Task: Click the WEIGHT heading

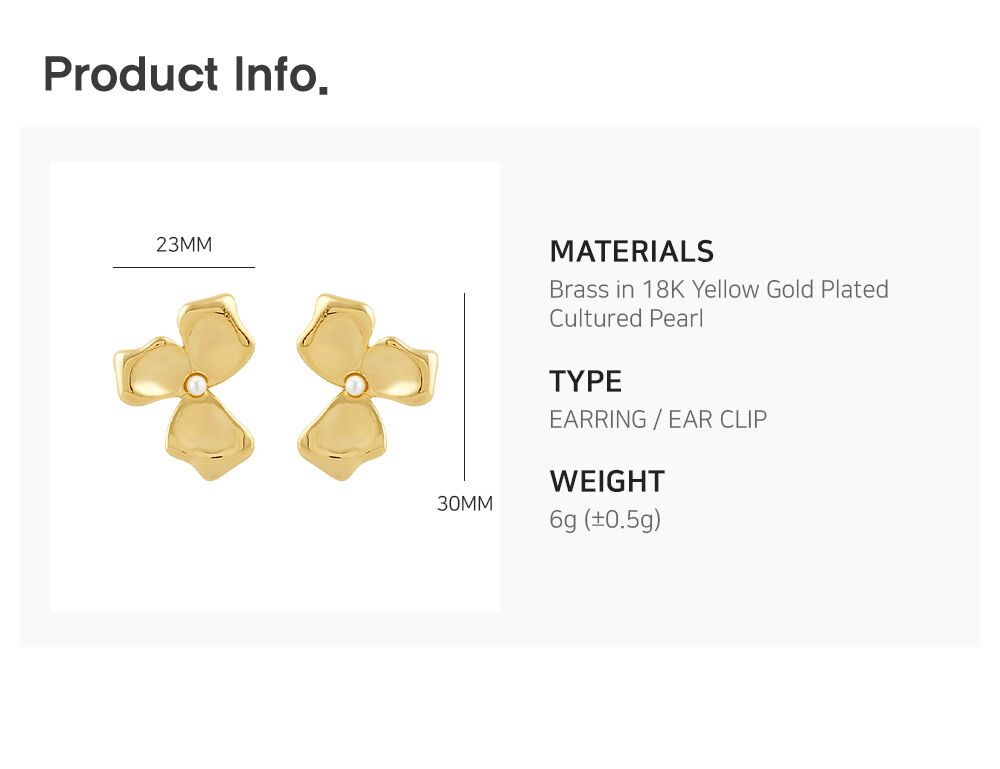Action: coord(607,481)
